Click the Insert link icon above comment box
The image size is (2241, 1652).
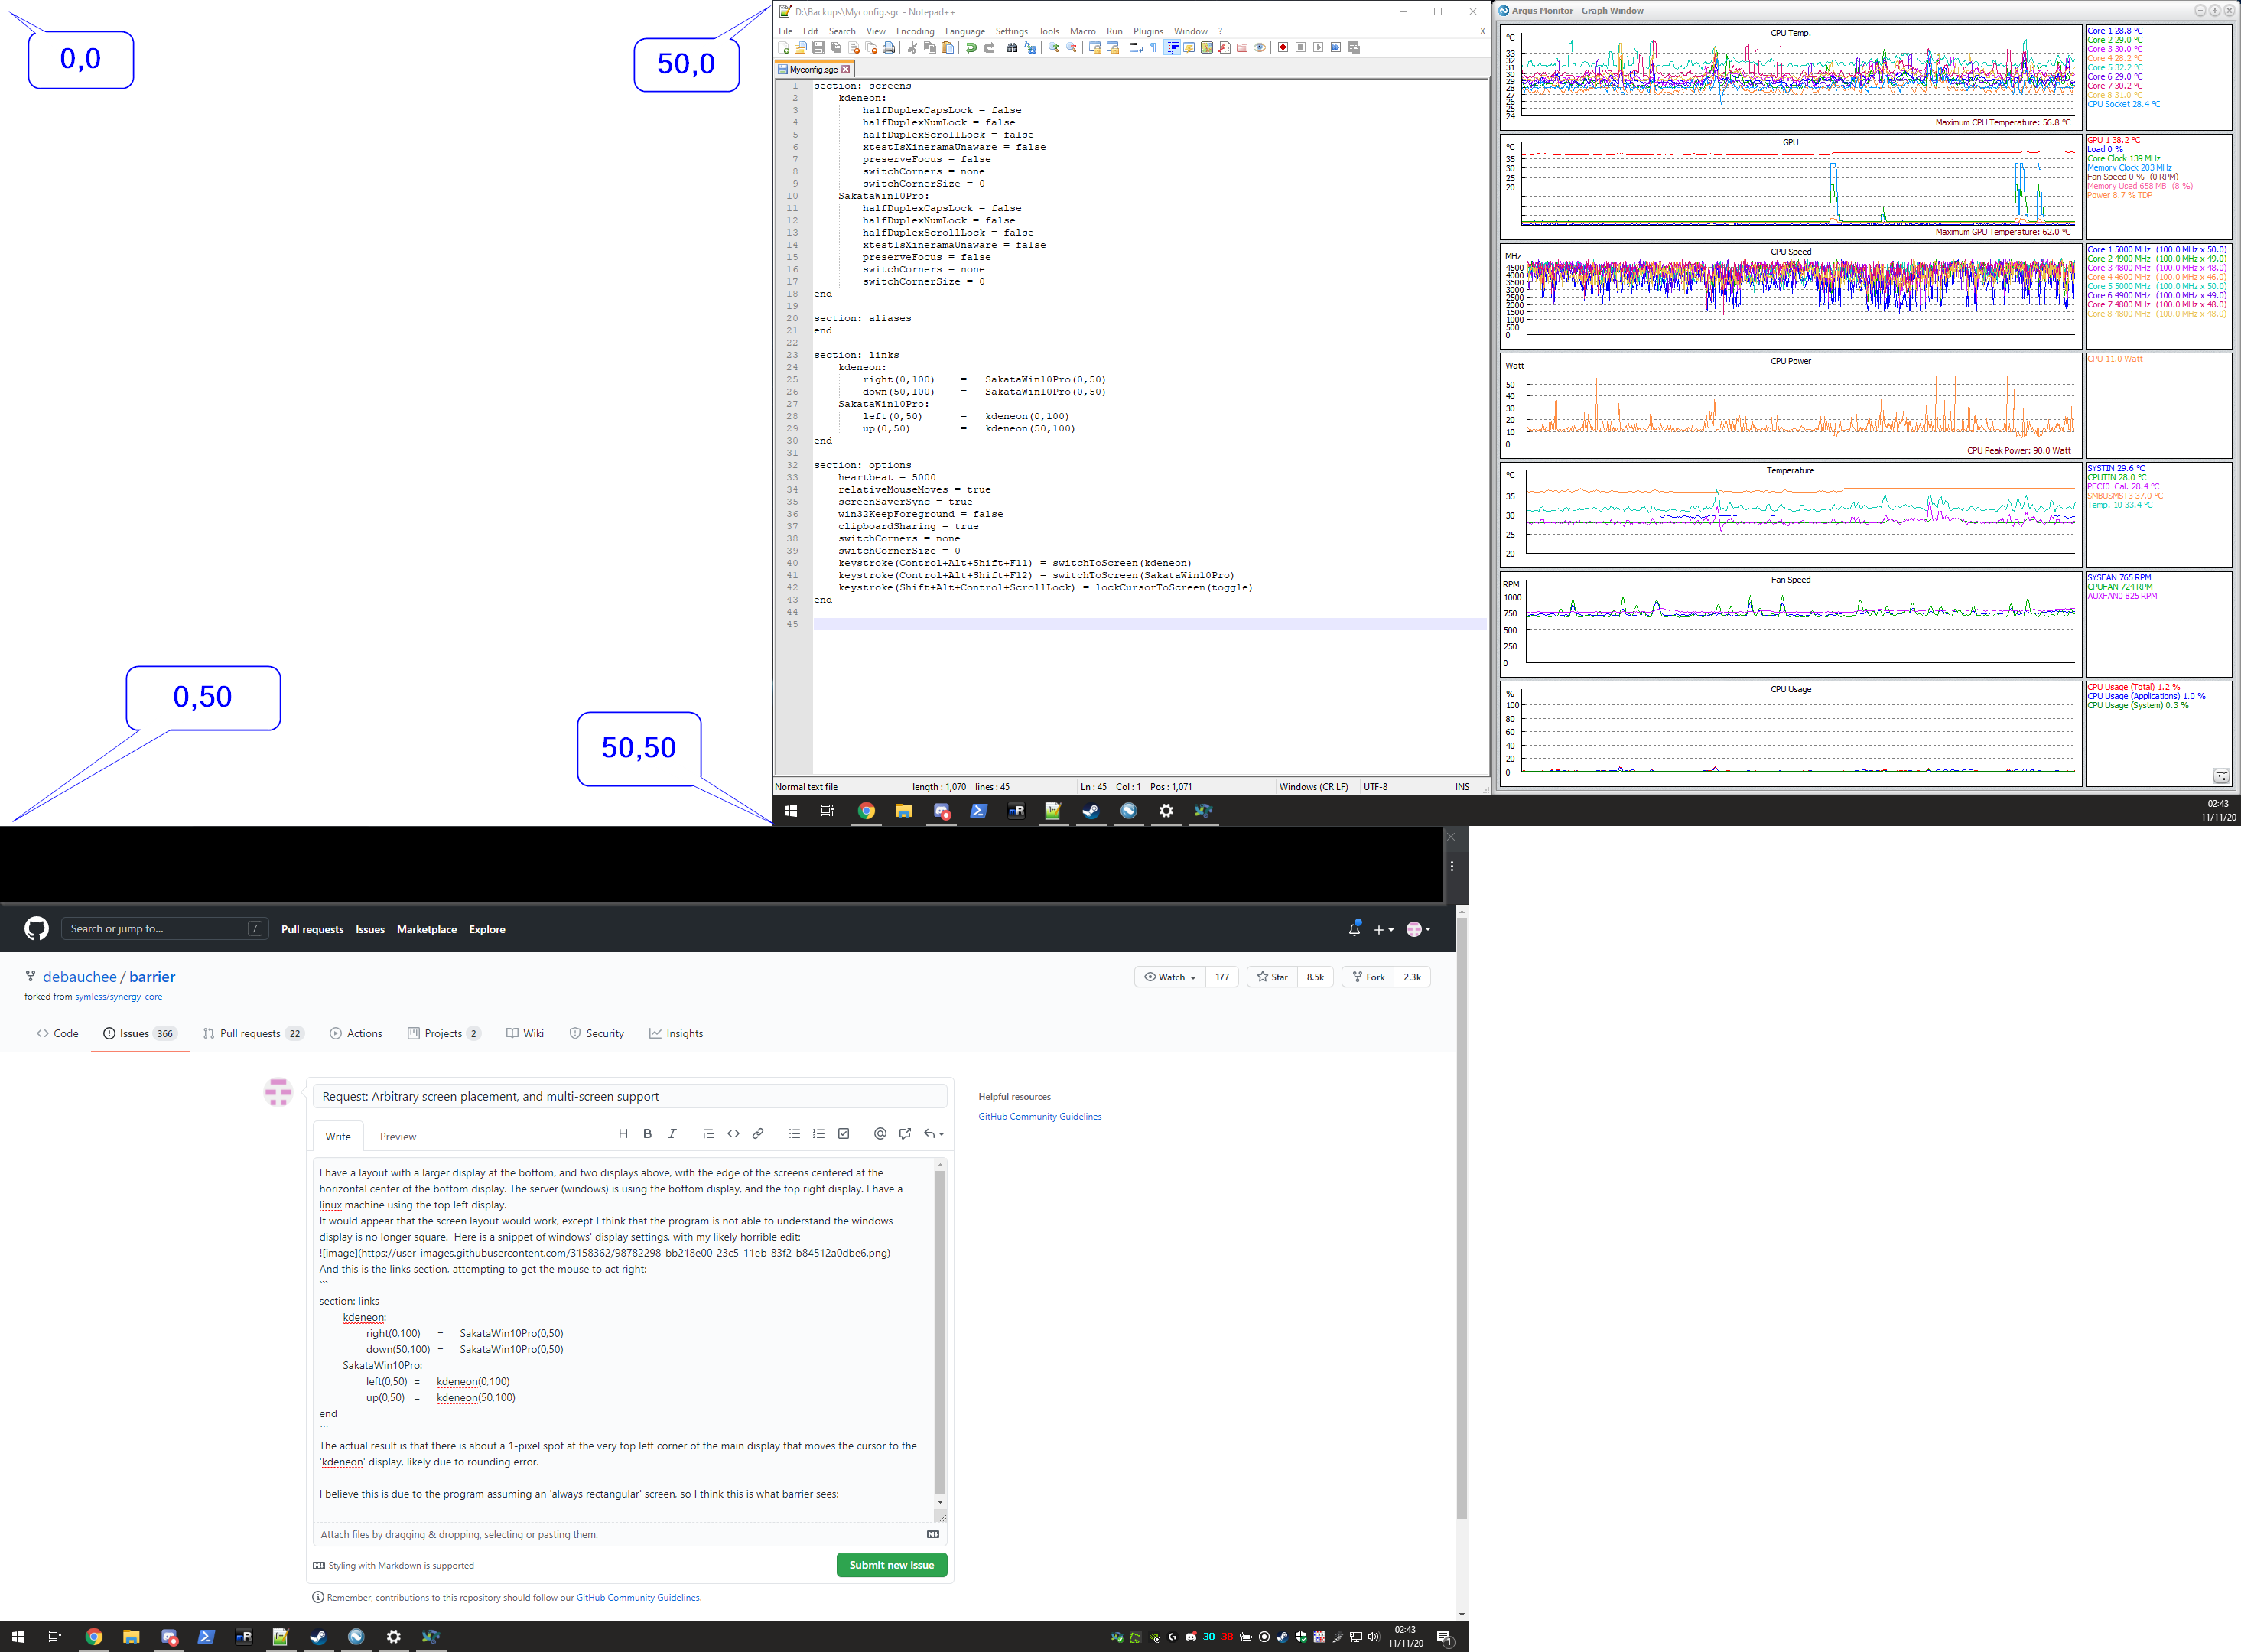point(759,1133)
